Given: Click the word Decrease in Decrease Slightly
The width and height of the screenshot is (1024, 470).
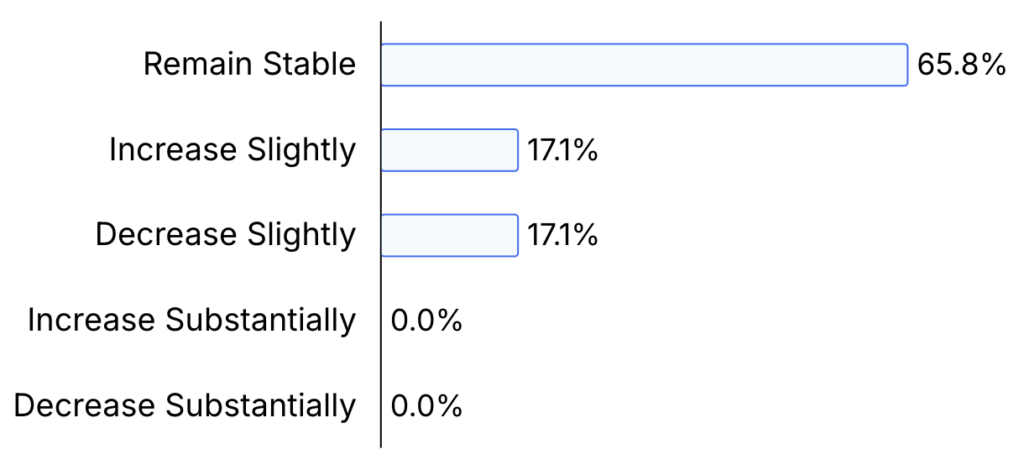Looking at the screenshot, I should 167,235.
